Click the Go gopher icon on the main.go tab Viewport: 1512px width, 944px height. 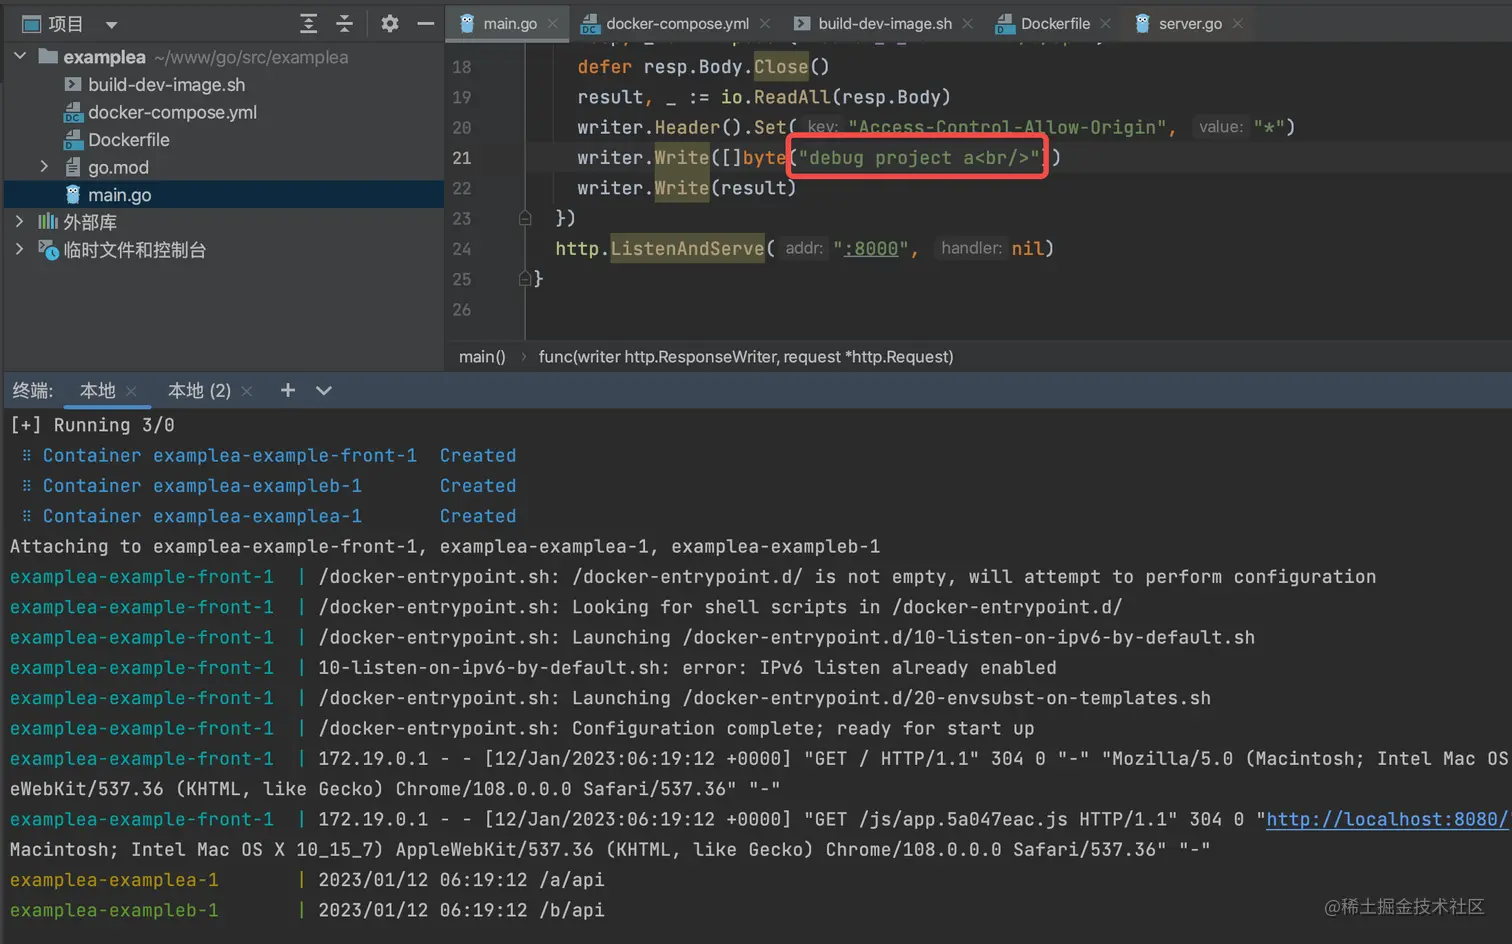(467, 23)
